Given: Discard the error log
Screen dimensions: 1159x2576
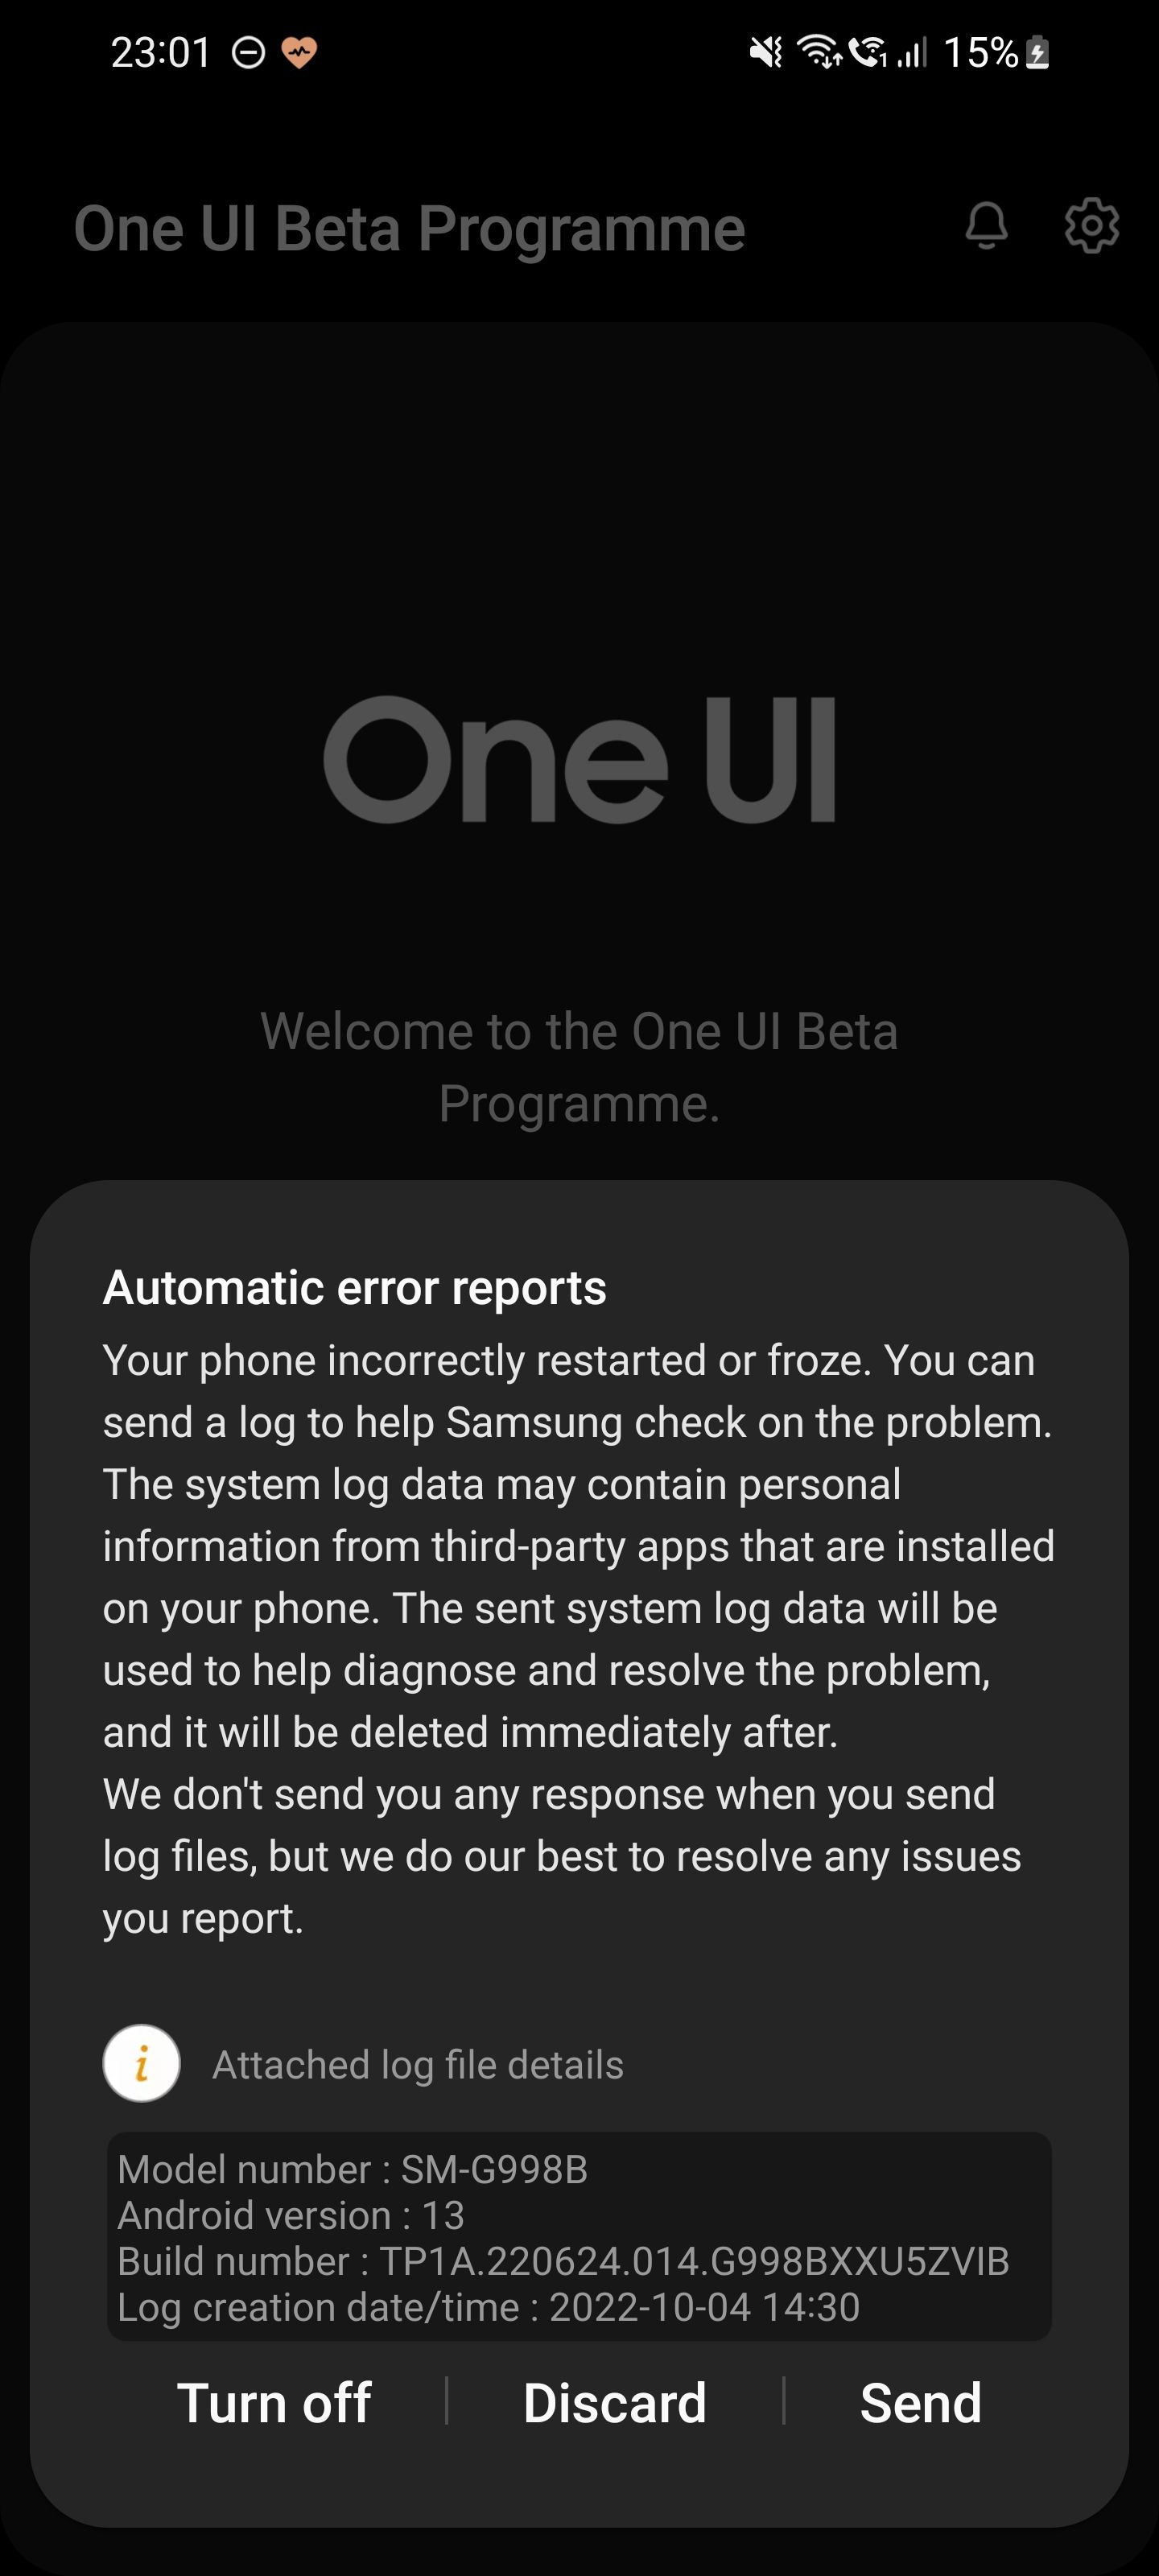Looking at the screenshot, I should 615,2403.
